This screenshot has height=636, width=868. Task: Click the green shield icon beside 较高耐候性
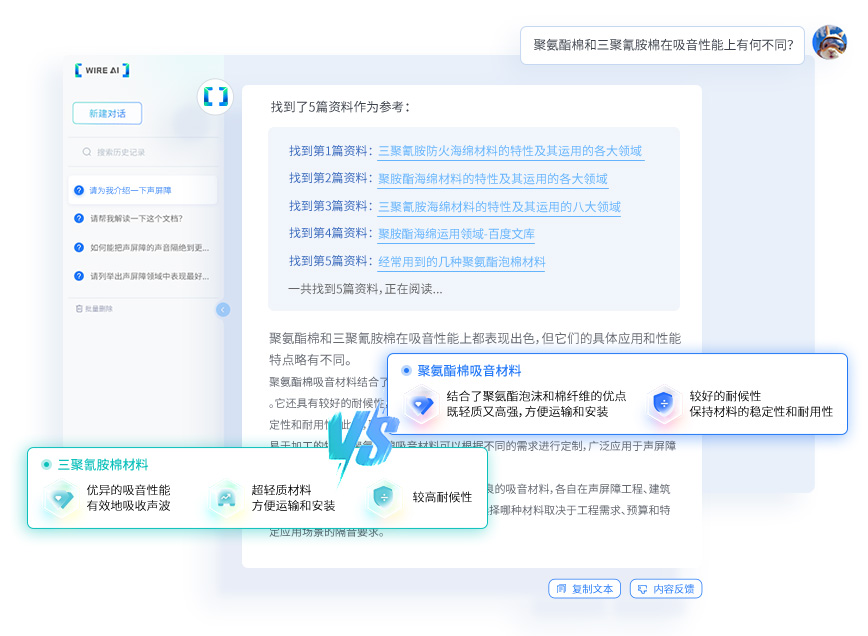click(382, 497)
